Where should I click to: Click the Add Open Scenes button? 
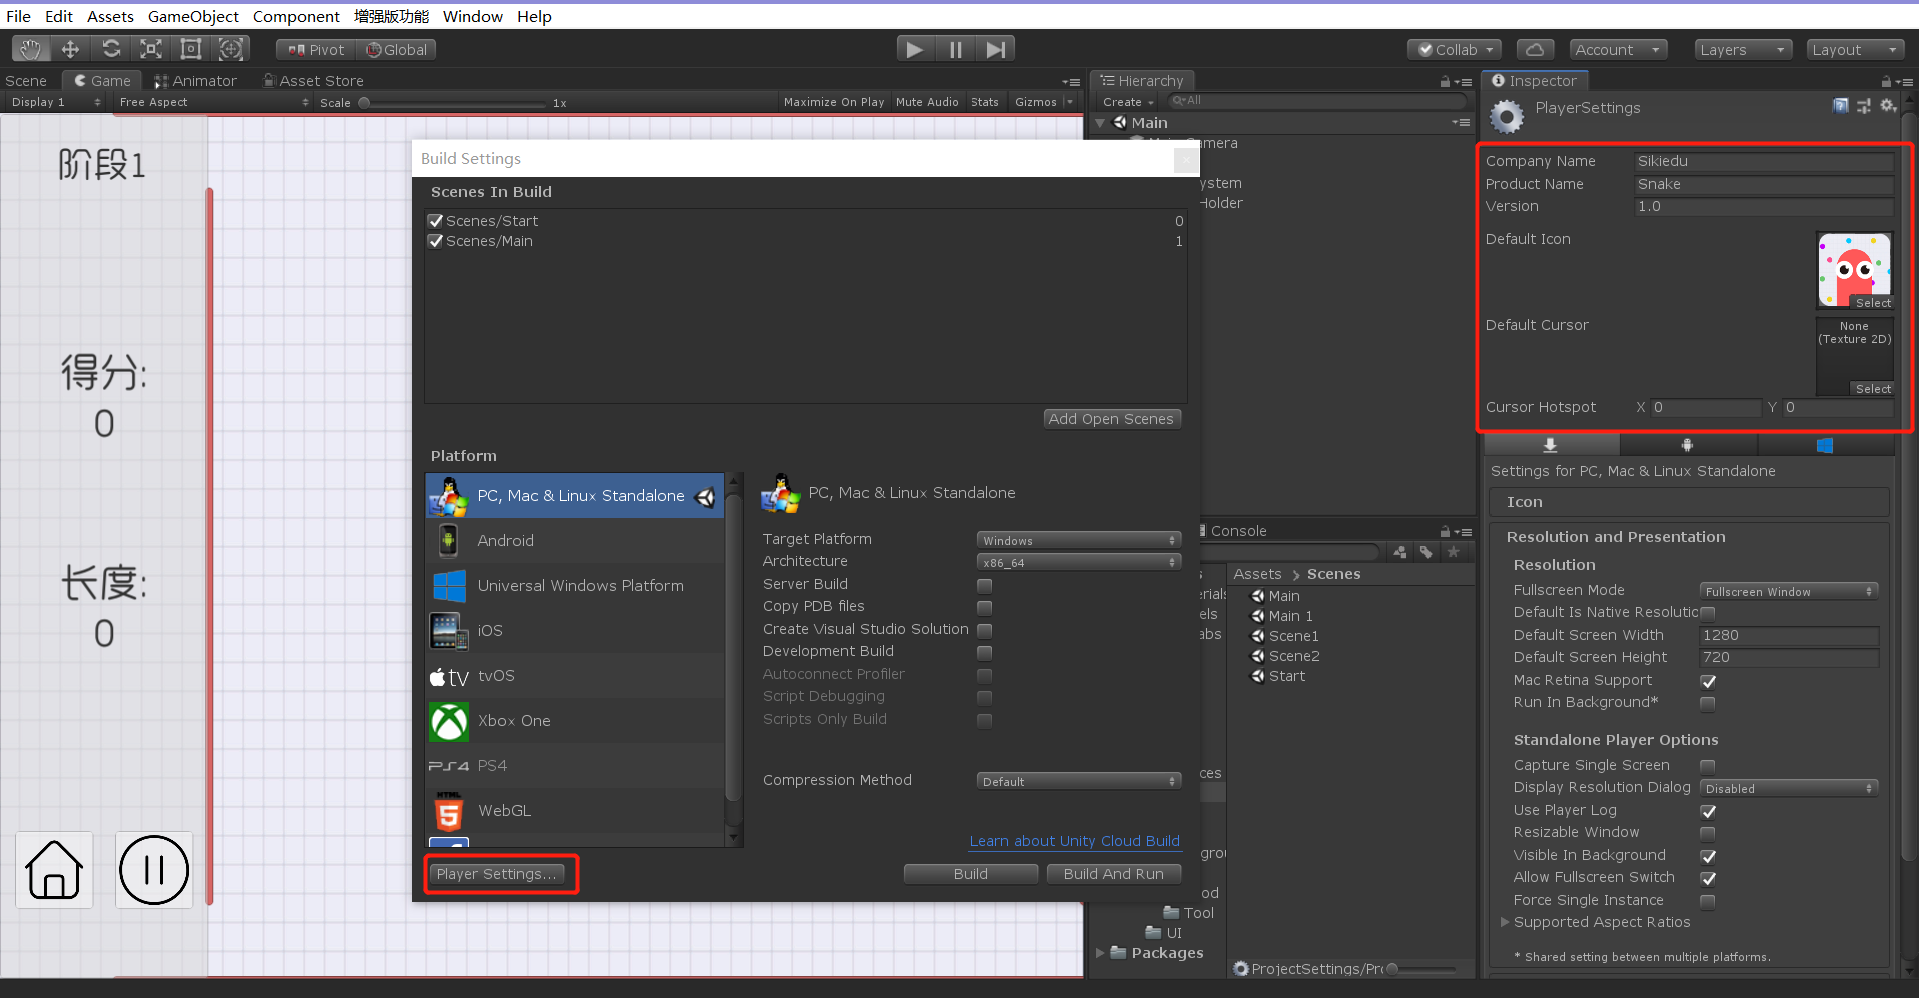click(x=1111, y=419)
